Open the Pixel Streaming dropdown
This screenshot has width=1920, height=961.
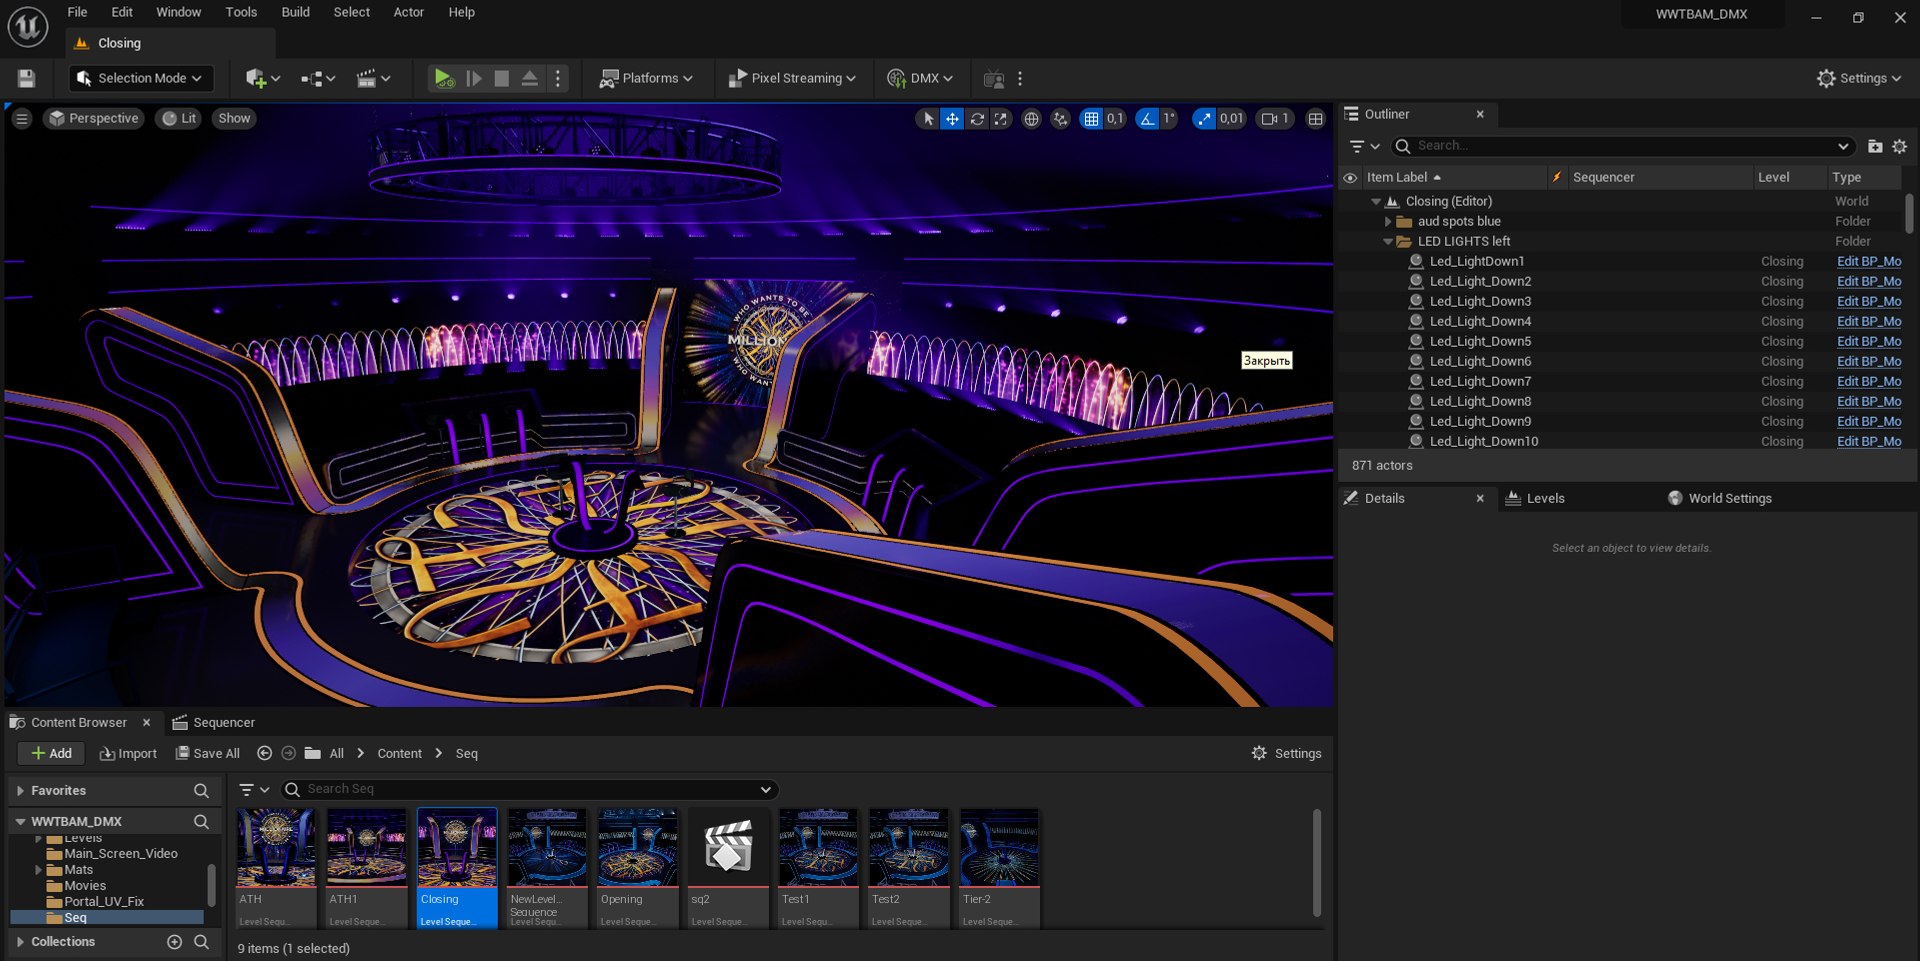792,78
